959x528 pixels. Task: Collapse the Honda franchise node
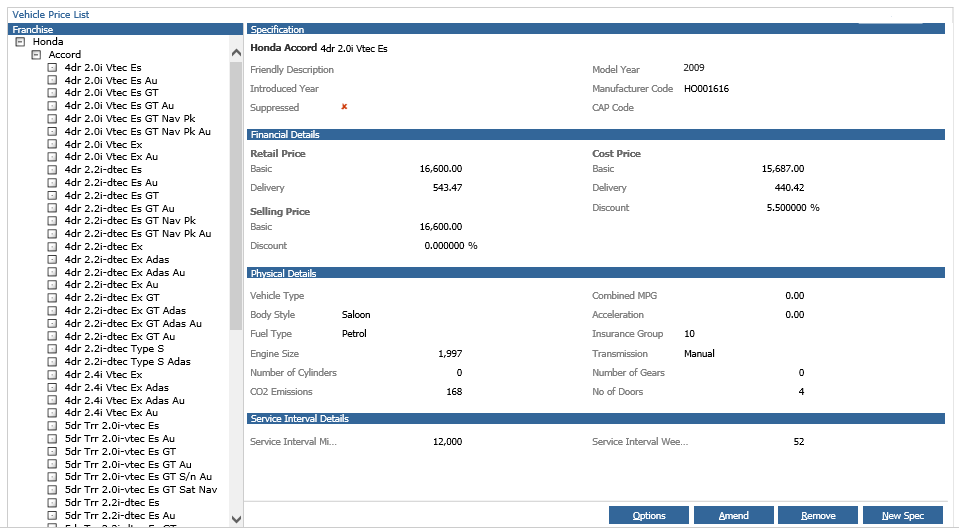pyautogui.click(x=20, y=42)
